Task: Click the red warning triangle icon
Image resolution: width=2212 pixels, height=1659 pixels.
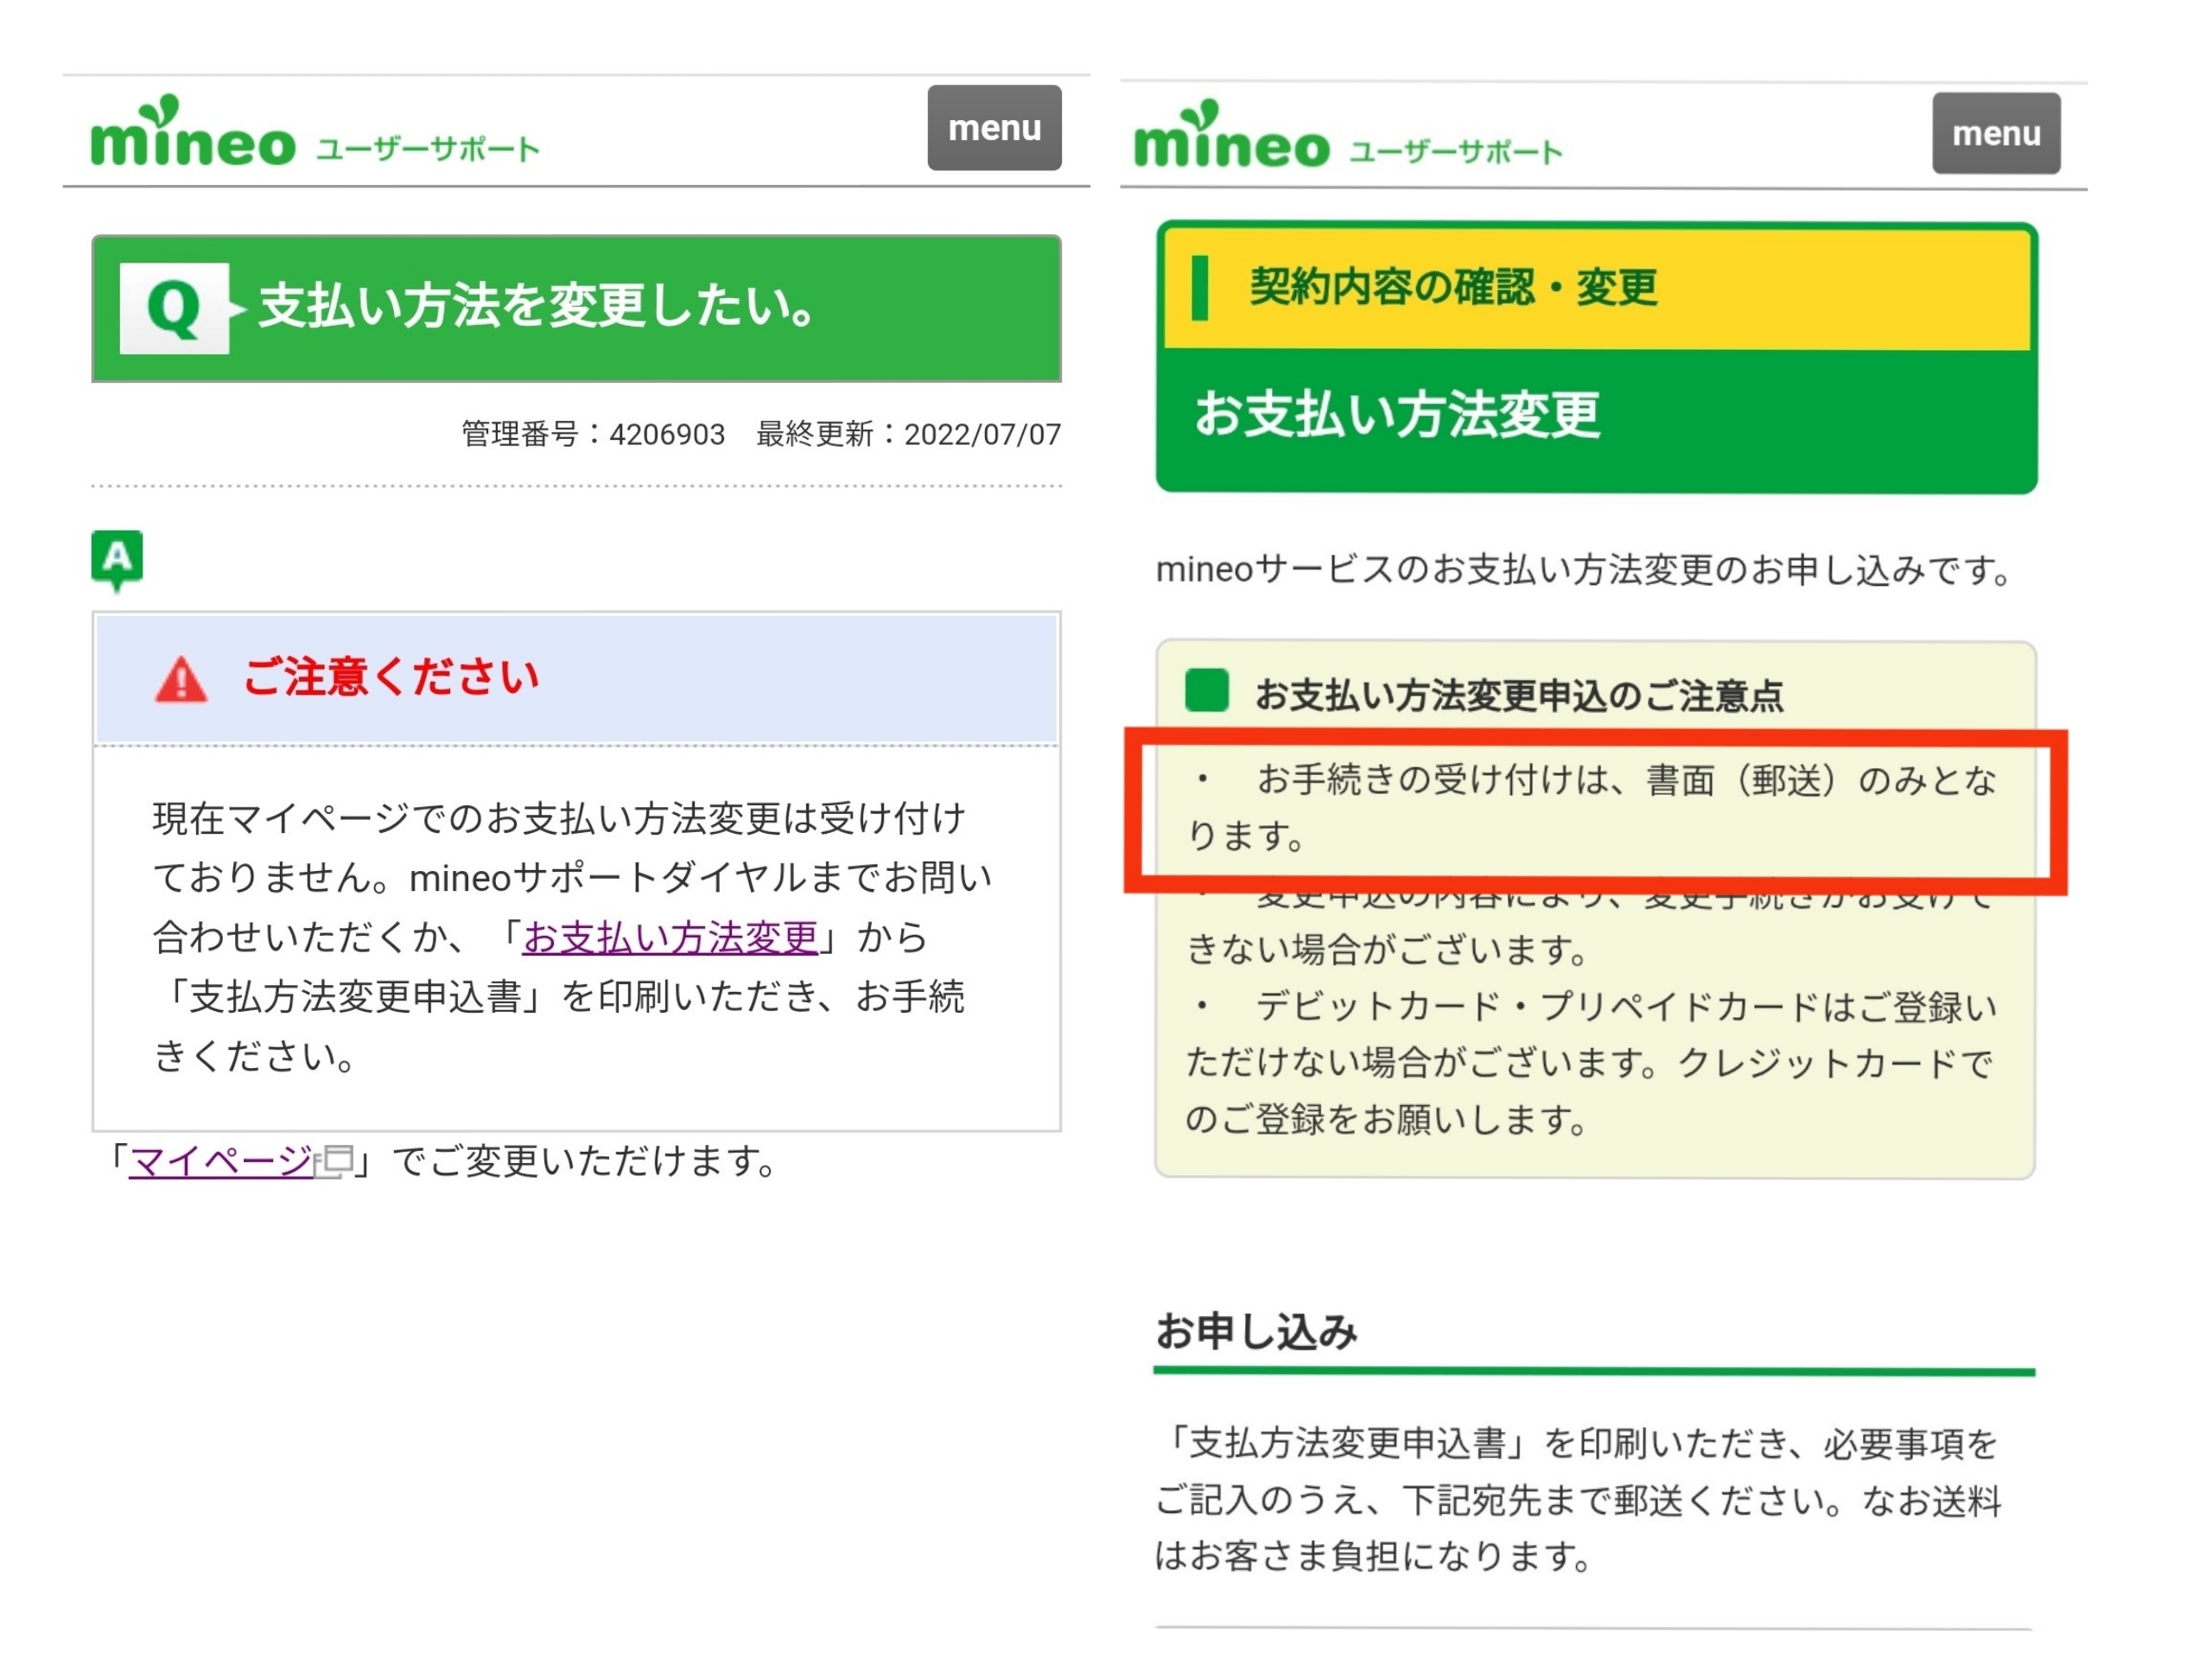Action: tap(181, 680)
